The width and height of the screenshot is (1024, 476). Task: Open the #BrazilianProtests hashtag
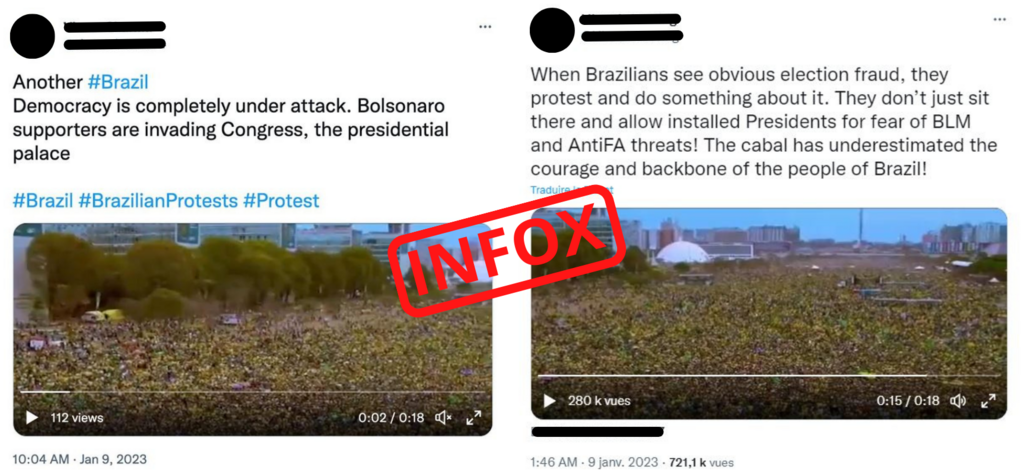pos(157,200)
